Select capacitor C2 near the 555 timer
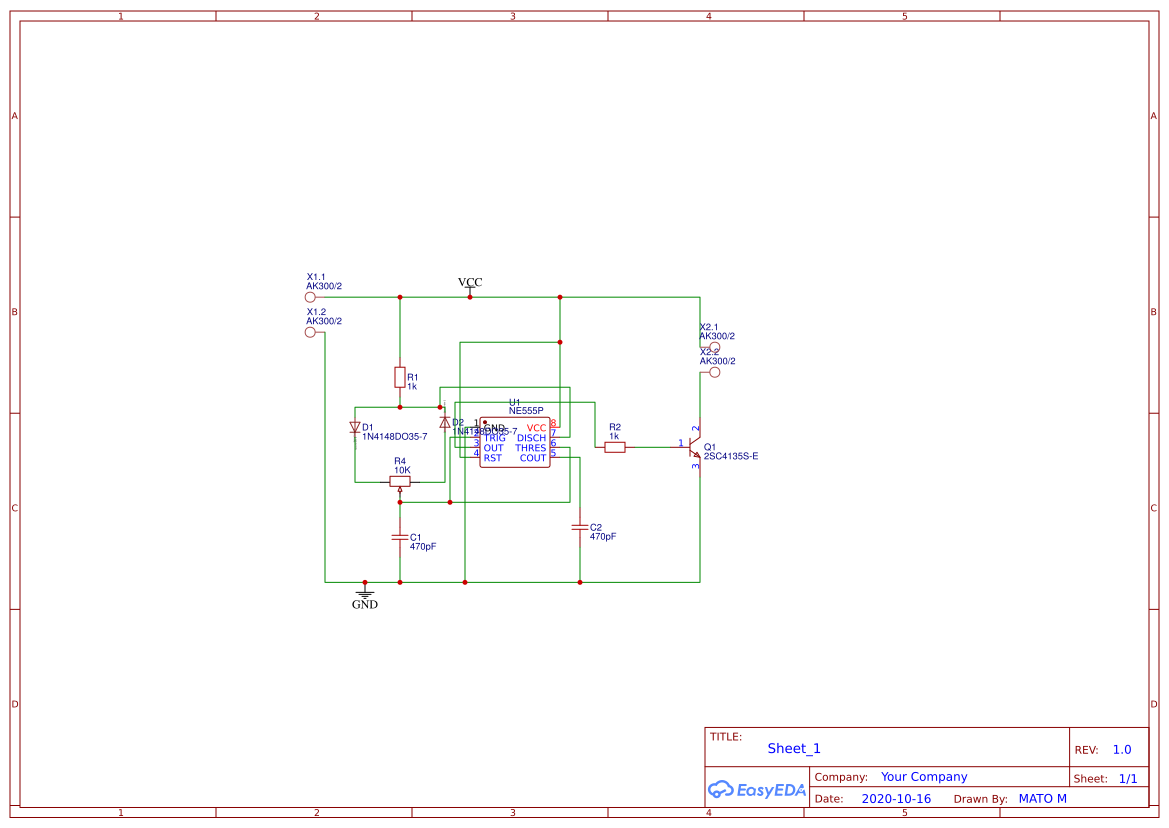 (580, 527)
